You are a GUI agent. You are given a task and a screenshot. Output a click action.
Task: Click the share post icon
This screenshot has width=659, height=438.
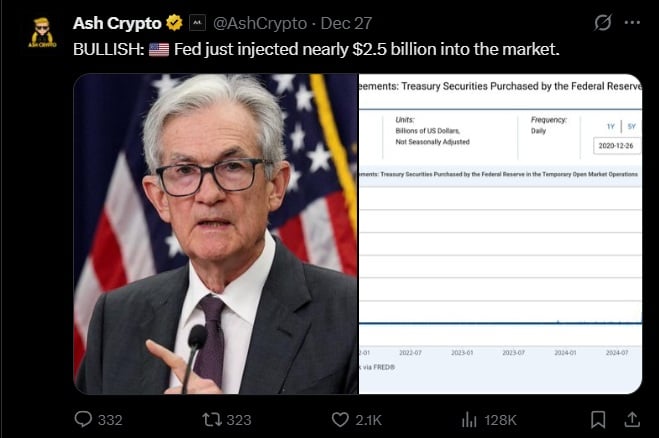point(632,419)
